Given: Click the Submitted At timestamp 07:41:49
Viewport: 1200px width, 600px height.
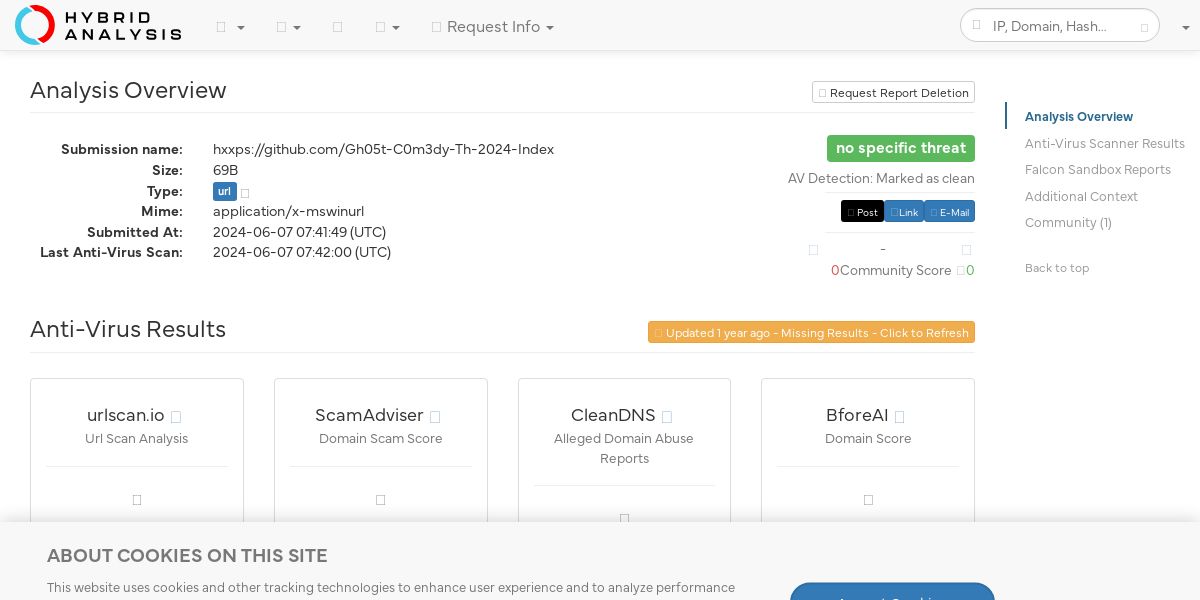Looking at the screenshot, I should (x=300, y=232).
